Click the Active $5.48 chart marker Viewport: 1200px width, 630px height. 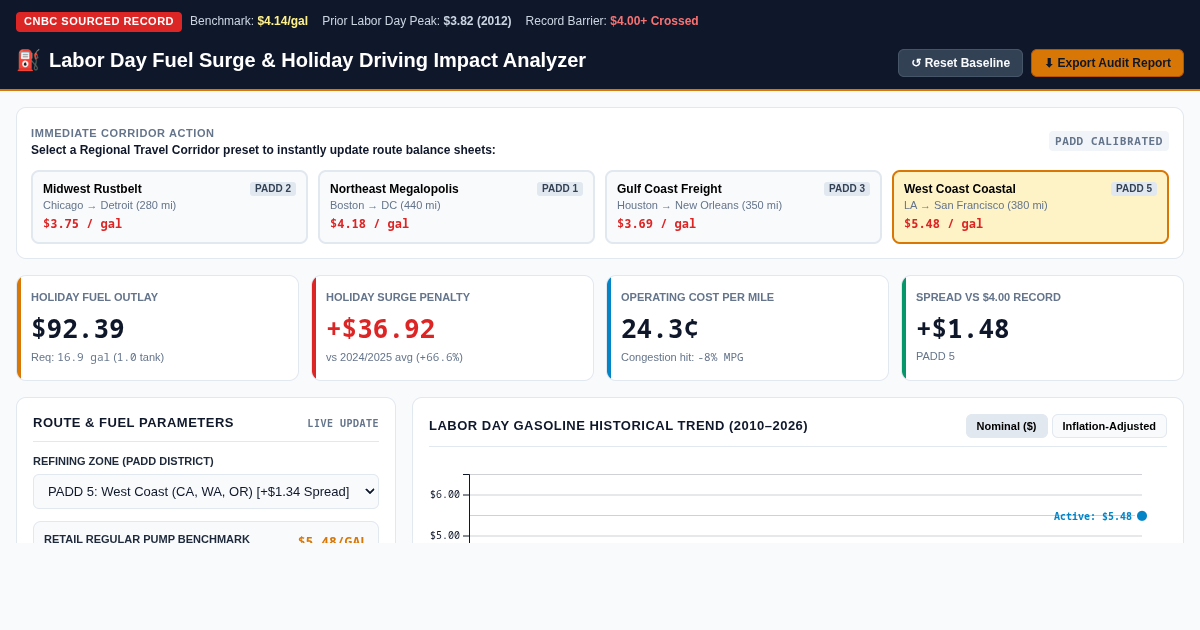[1142, 516]
